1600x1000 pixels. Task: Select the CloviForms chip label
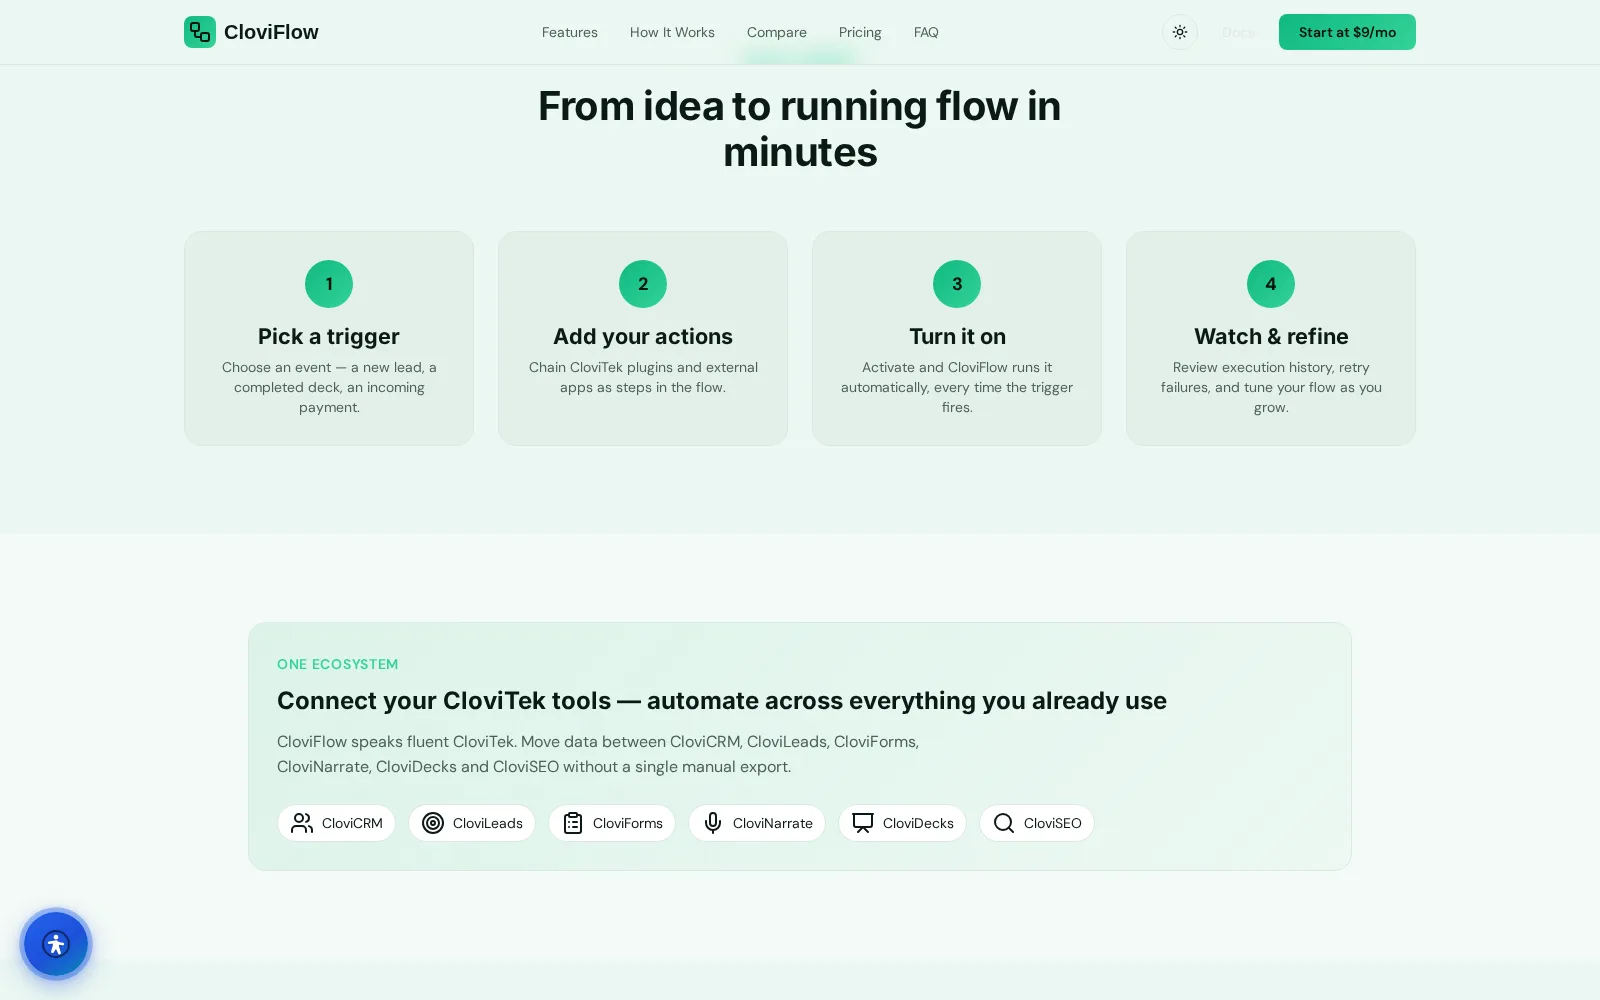pyautogui.click(x=628, y=823)
